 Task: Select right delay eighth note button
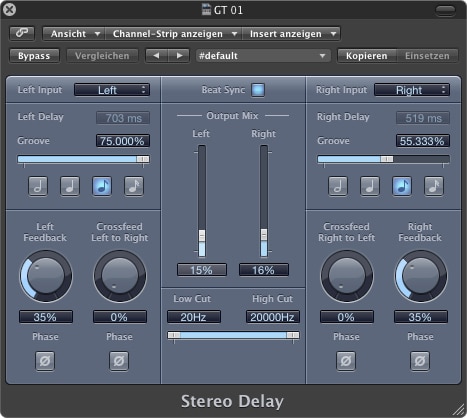coord(402,186)
